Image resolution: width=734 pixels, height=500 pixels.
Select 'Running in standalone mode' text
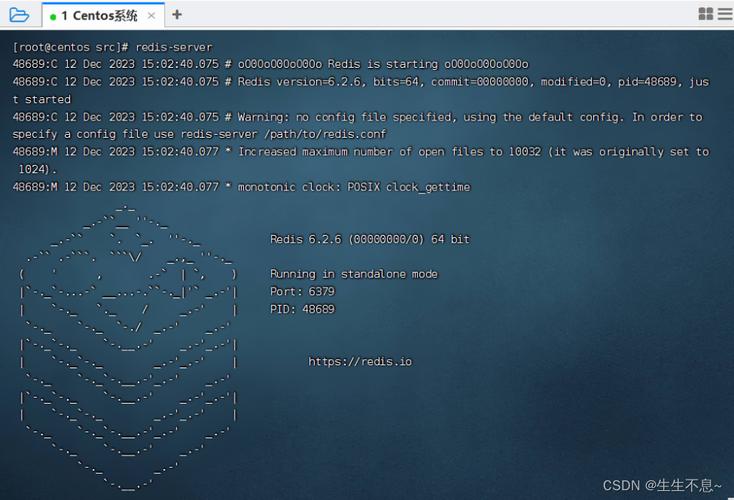pos(354,274)
